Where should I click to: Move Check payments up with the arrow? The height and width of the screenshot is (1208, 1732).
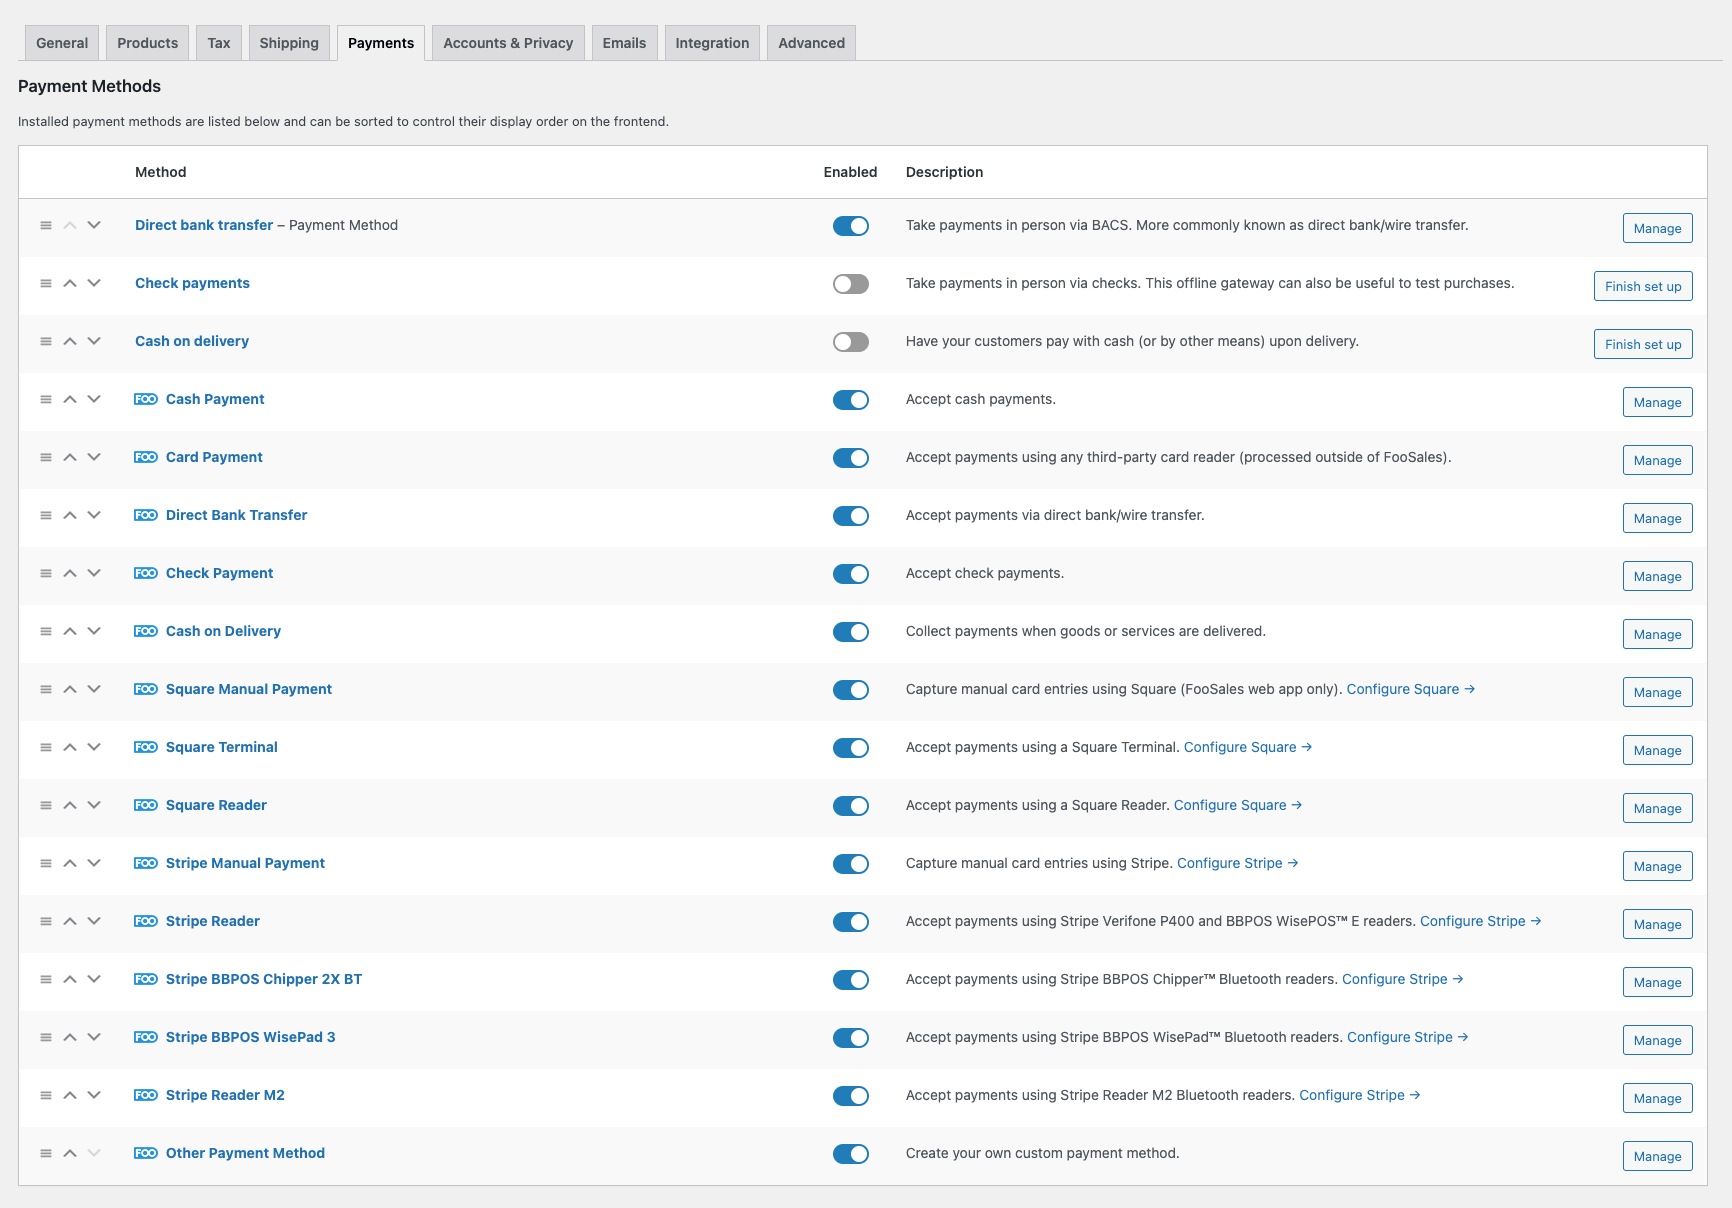click(70, 283)
